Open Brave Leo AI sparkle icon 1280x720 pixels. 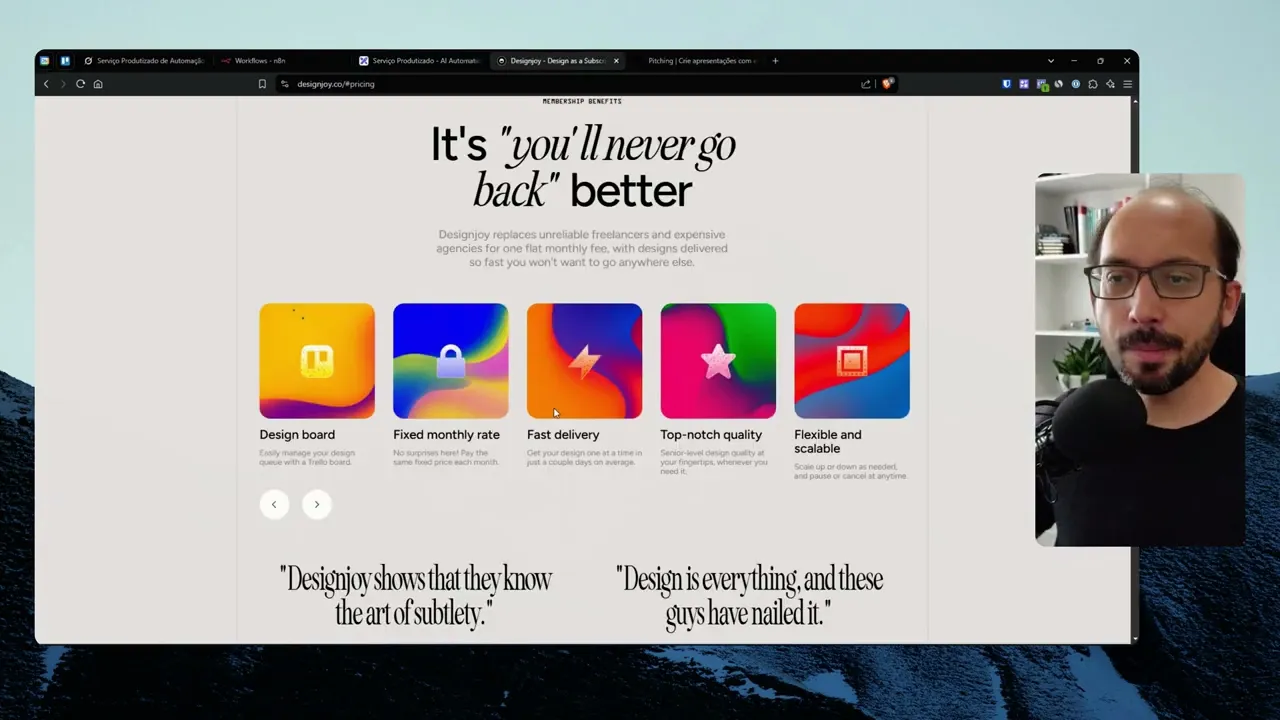(x=1110, y=84)
